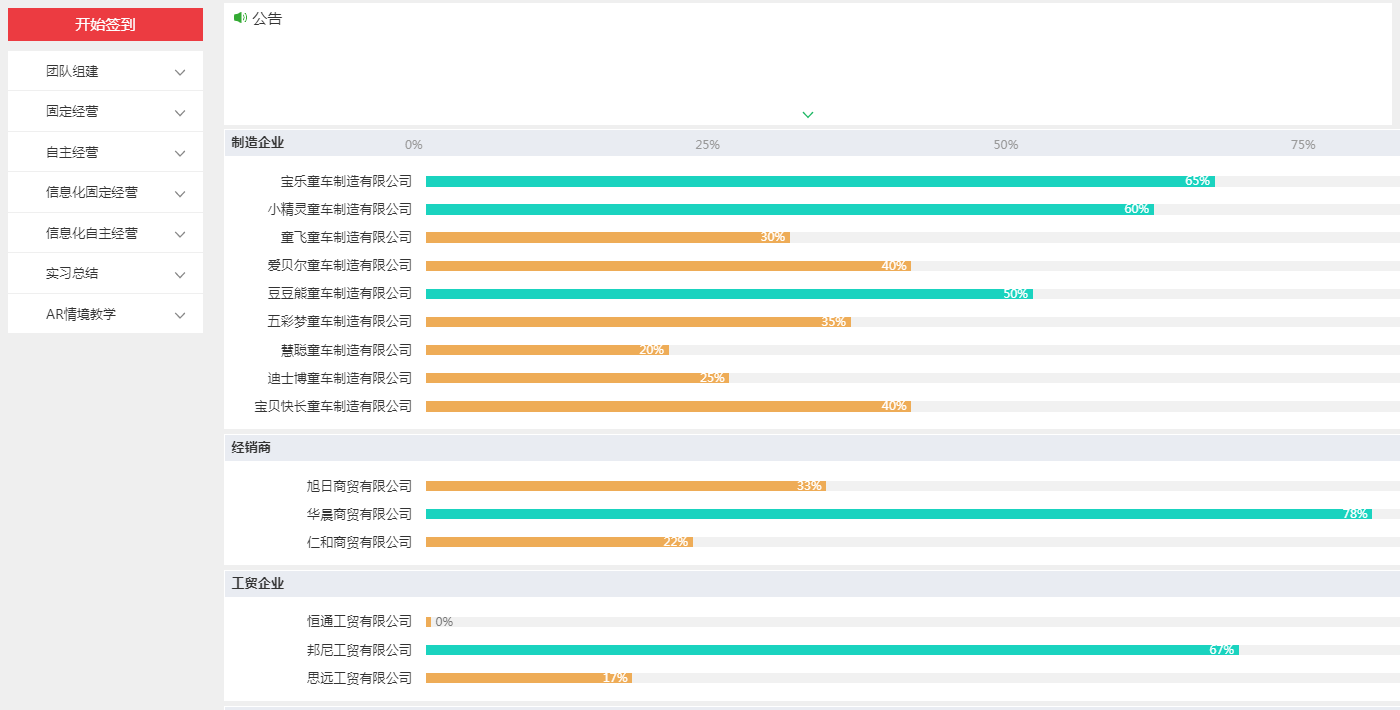This screenshot has width=1400, height=710.
Task: Click the 50% progress bar for 豆豆熊童车
Action: coord(729,294)
